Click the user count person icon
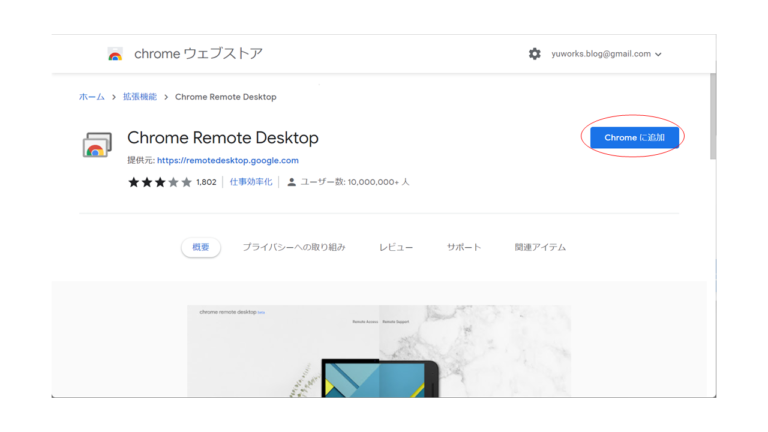Image resolution: width=768 pixels, height=432 pixels. point(292,182)
